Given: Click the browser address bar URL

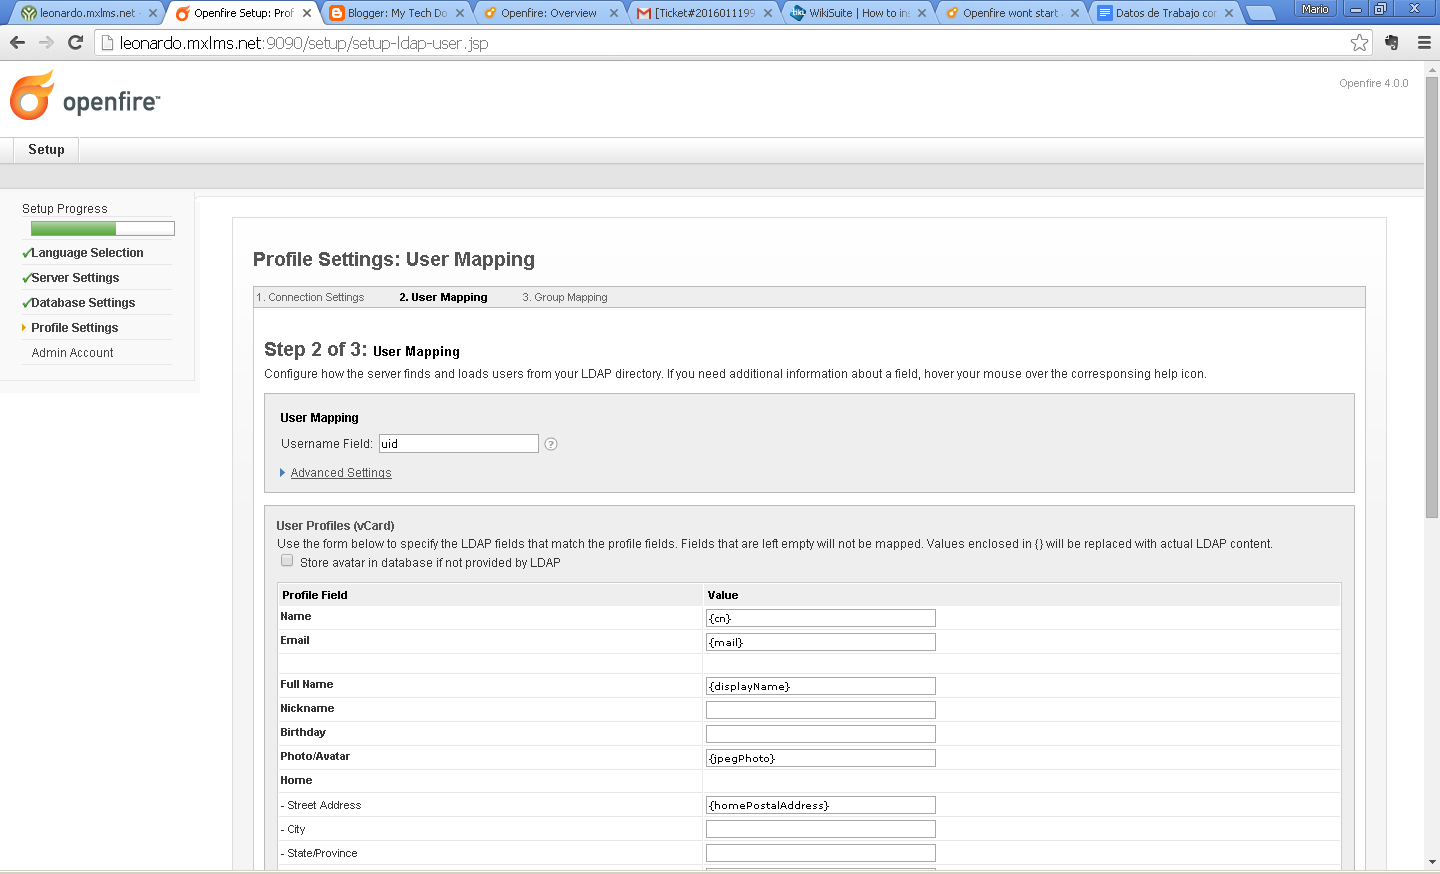Looking at the screenshot, I should 304,43.
